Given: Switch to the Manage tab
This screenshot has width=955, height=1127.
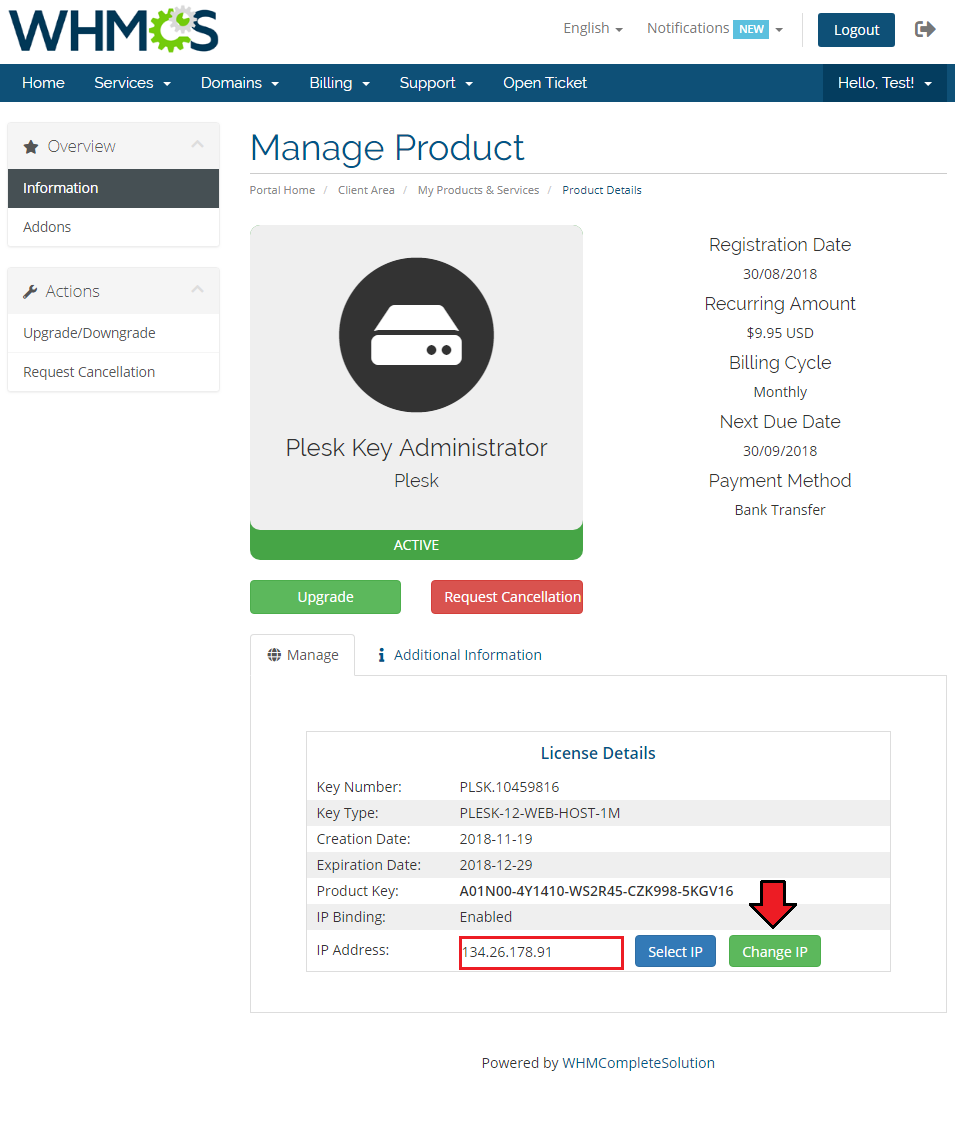Looking at the screenshot, I should click(303, 655).
